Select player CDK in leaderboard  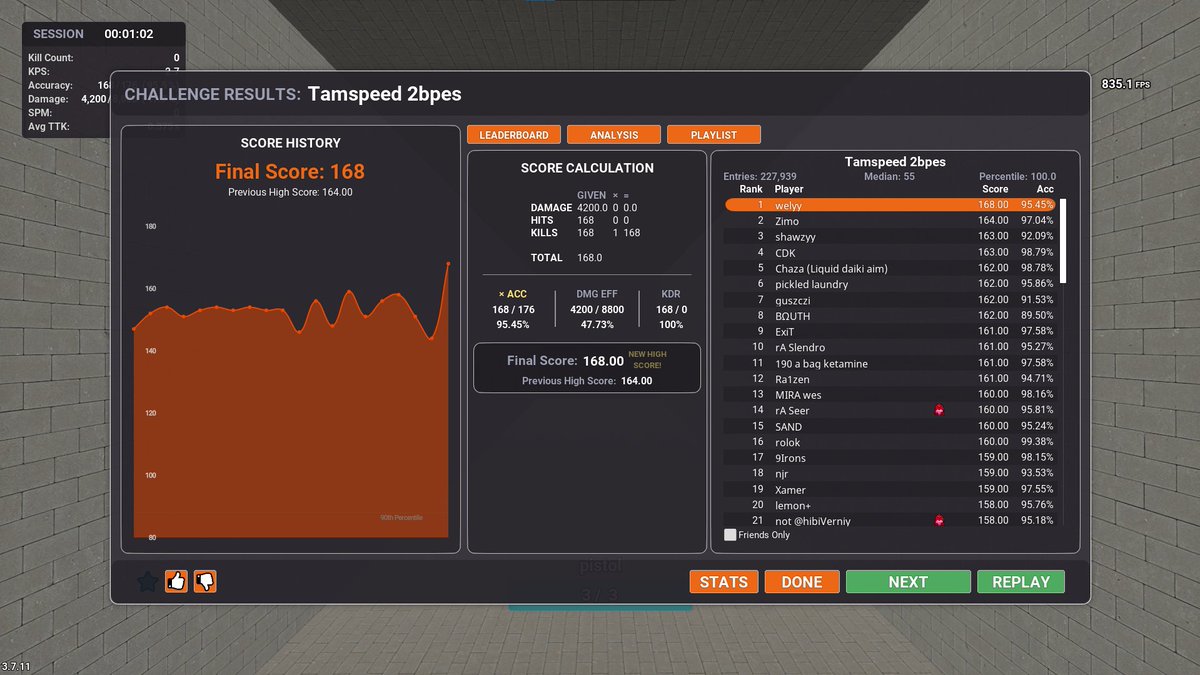(x=891, y=253)
